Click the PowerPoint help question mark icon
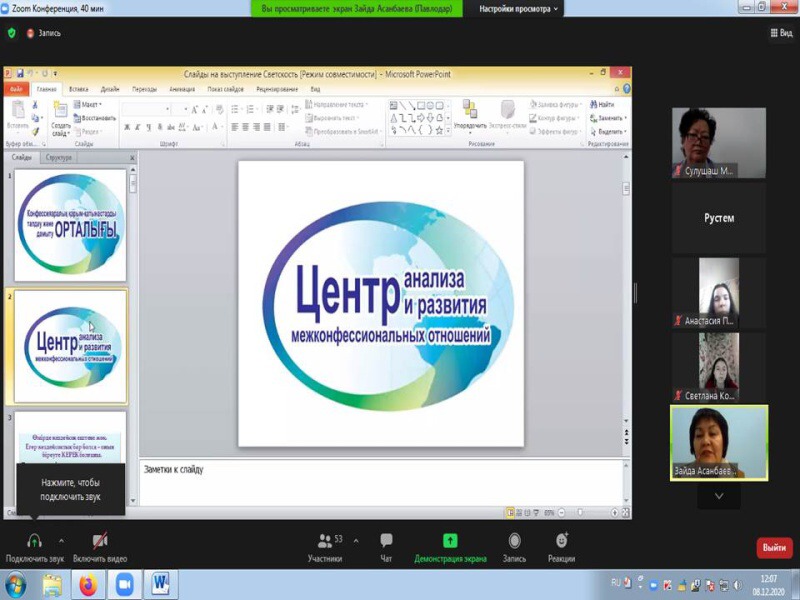Screen dimensions: 800x600 click(627, 89)
